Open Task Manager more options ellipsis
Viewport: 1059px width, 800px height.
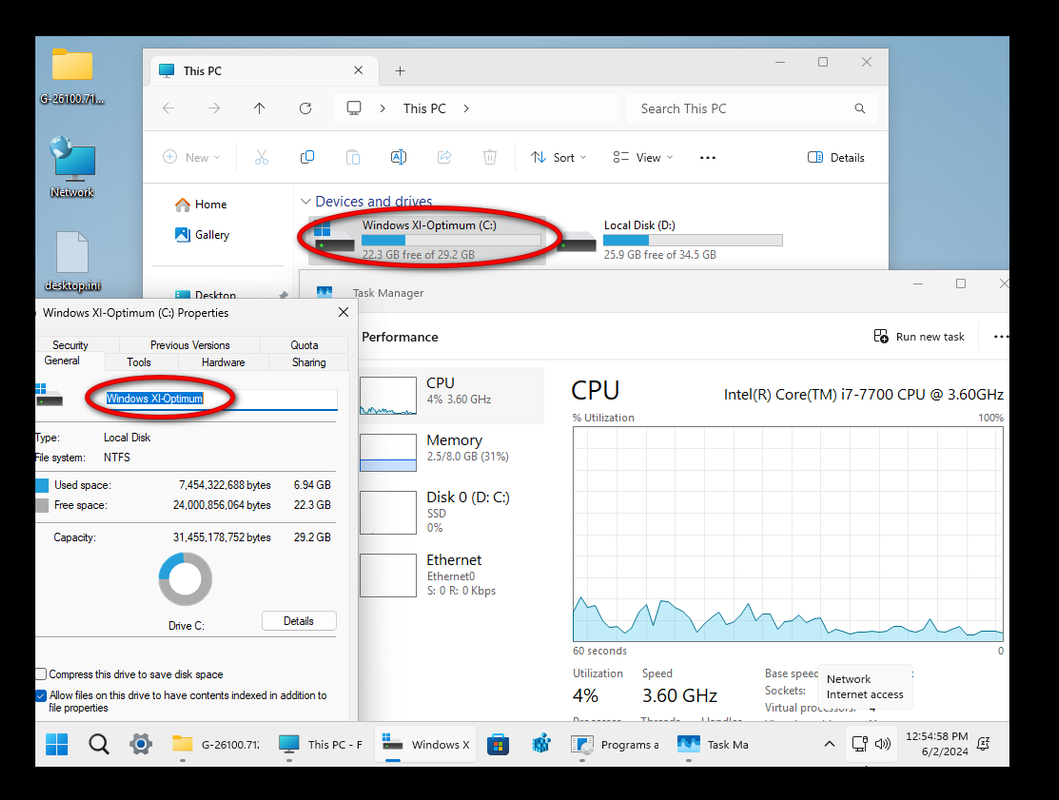1000,336
